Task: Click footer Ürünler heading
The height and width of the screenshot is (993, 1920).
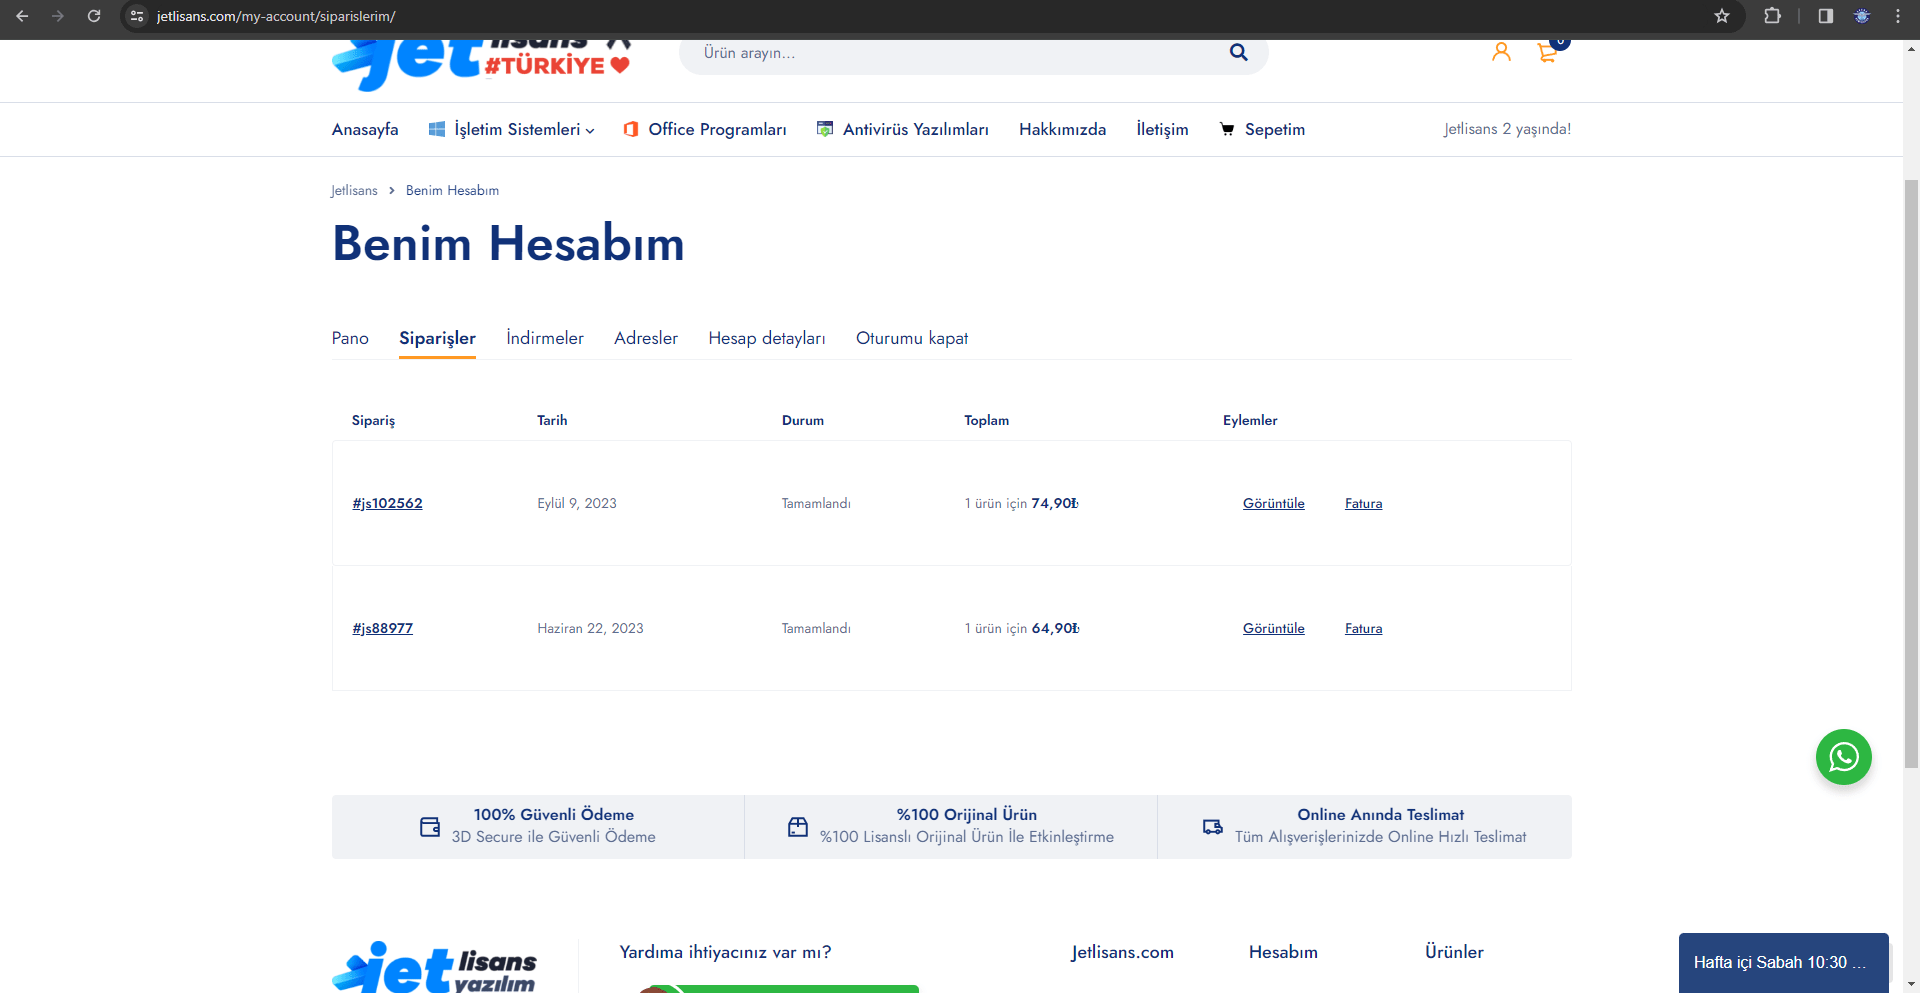Action: coord(1454,952)
